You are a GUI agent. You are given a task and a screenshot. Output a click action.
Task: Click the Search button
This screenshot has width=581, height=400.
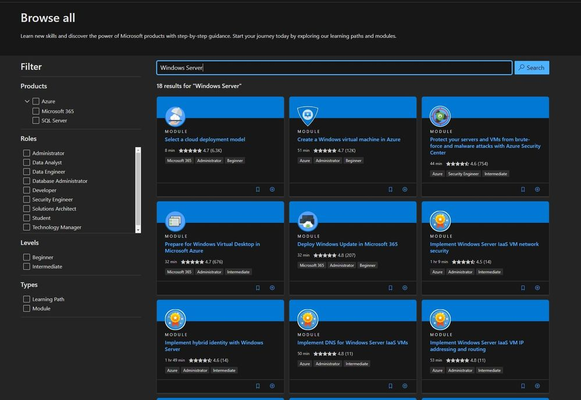pyautogui.click(x=532, y=68)
